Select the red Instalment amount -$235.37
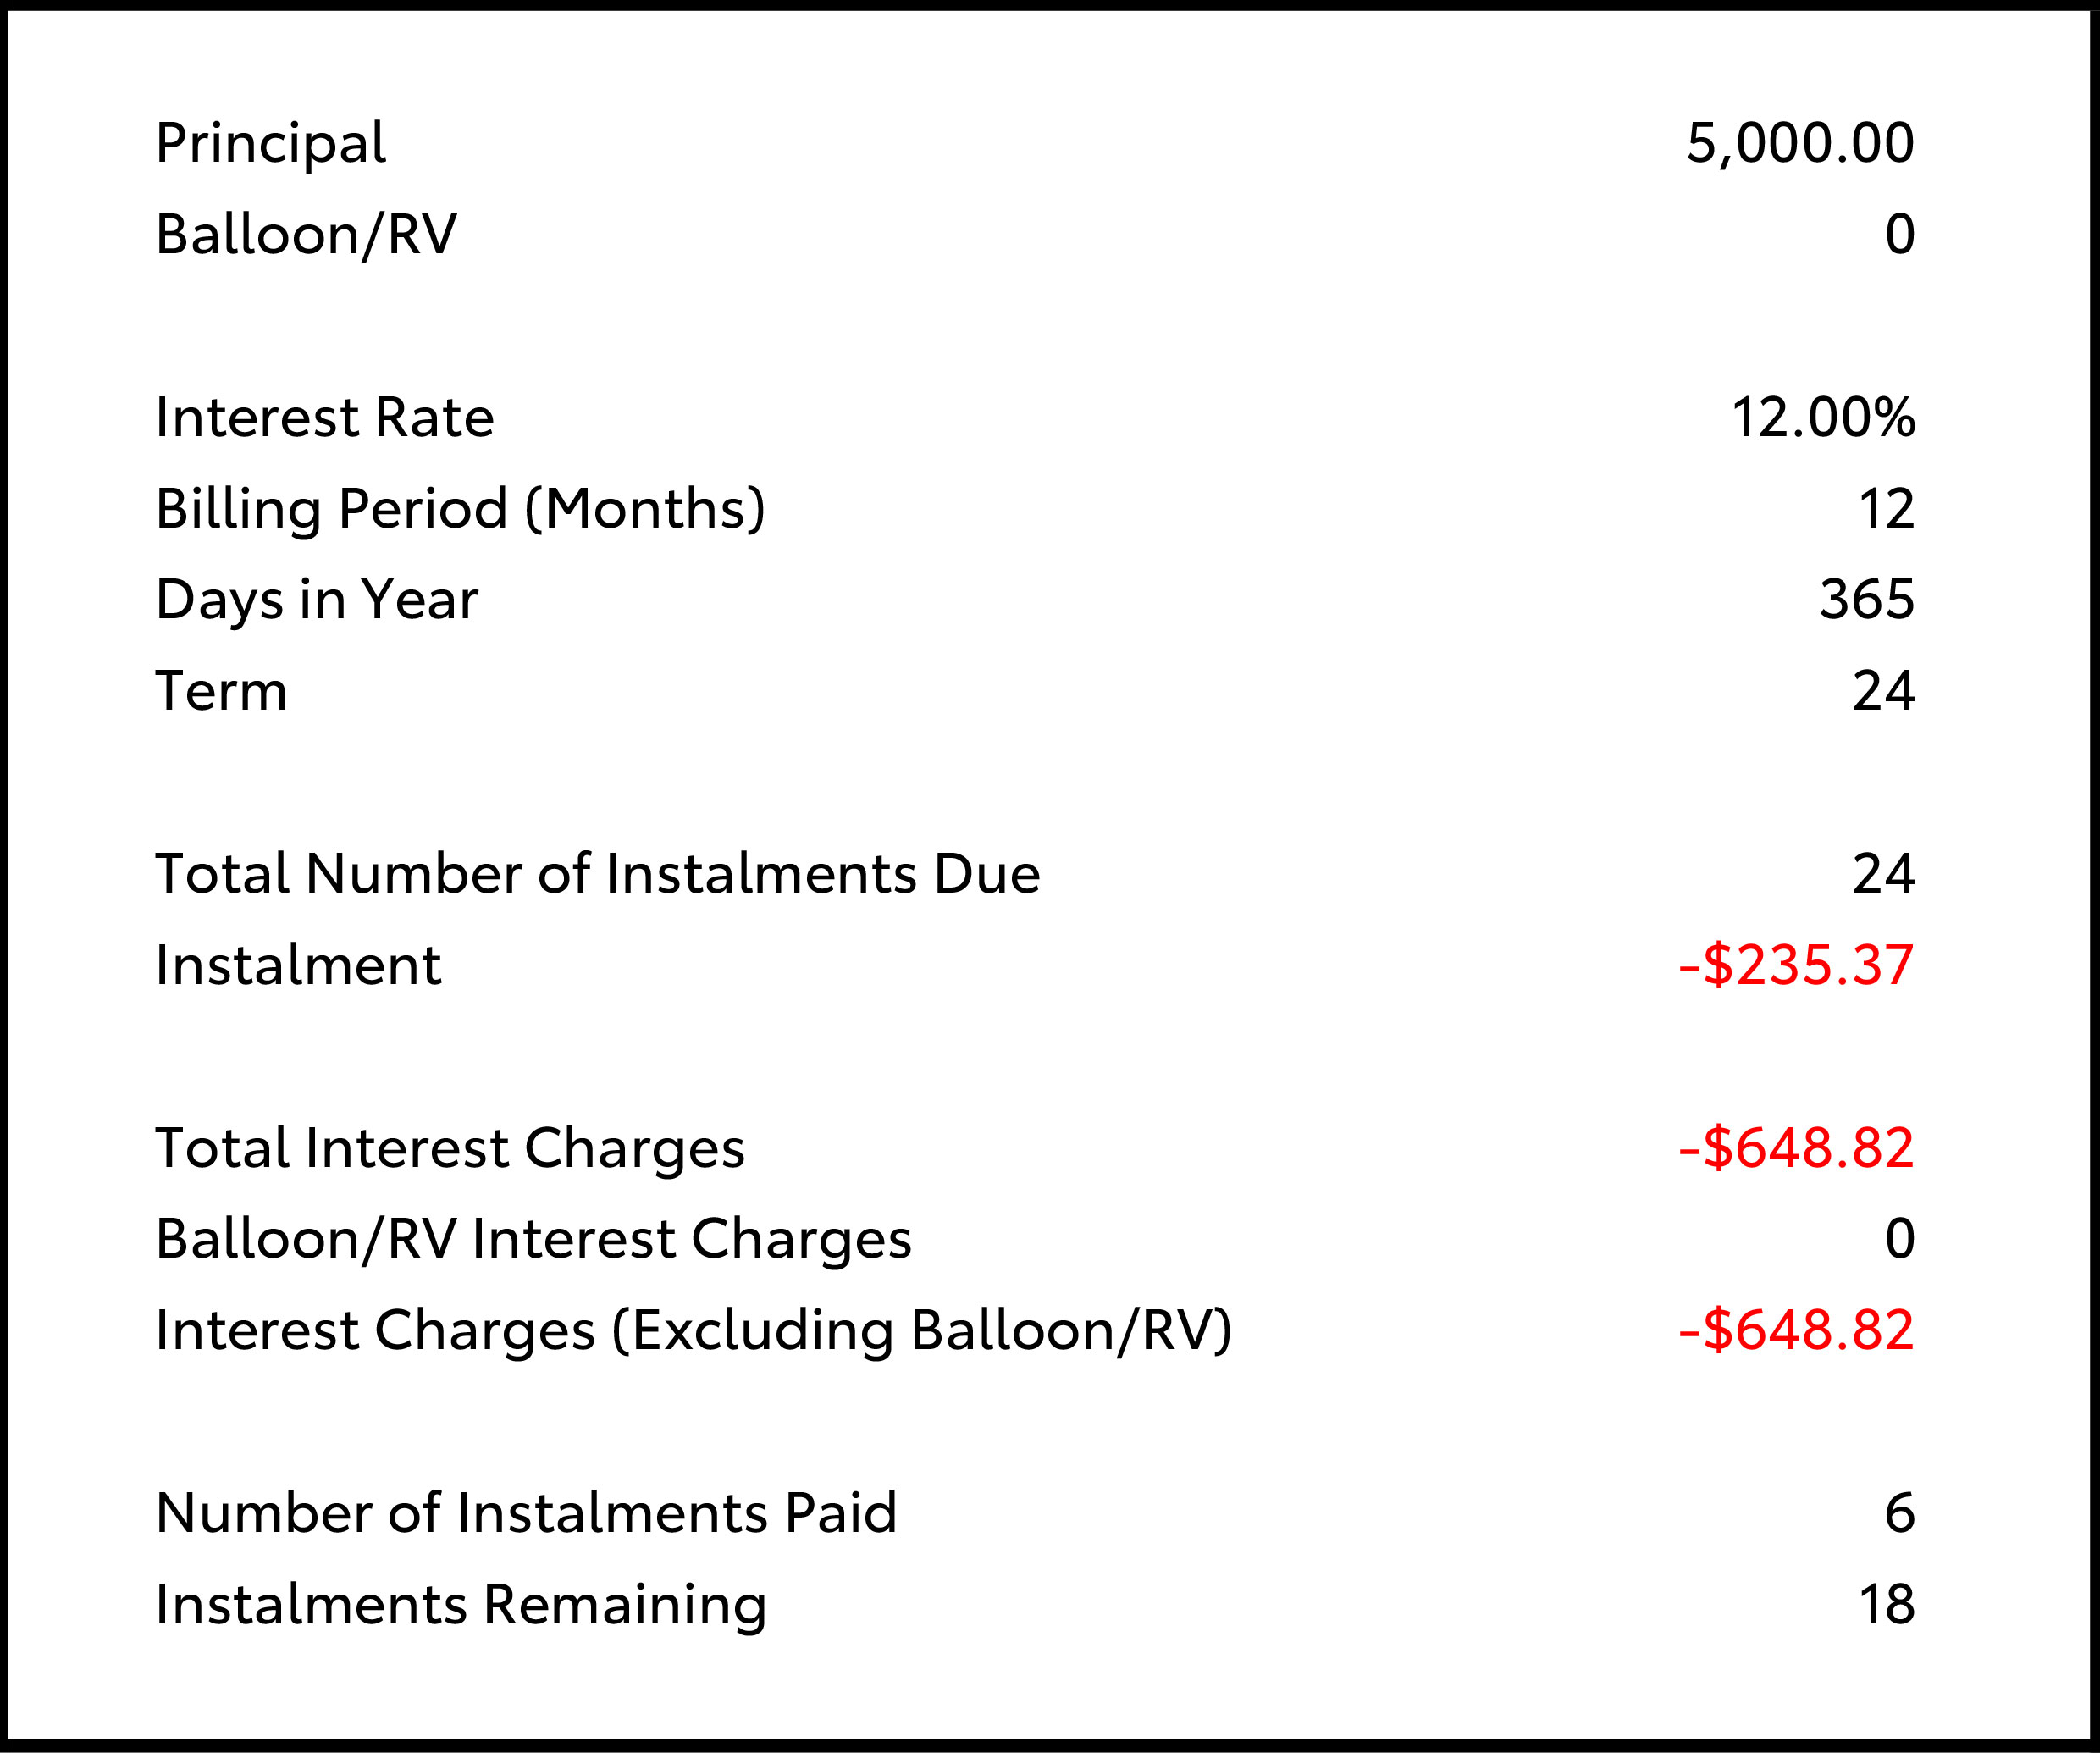The image size is (2100, 1753). pos(1796,965)
